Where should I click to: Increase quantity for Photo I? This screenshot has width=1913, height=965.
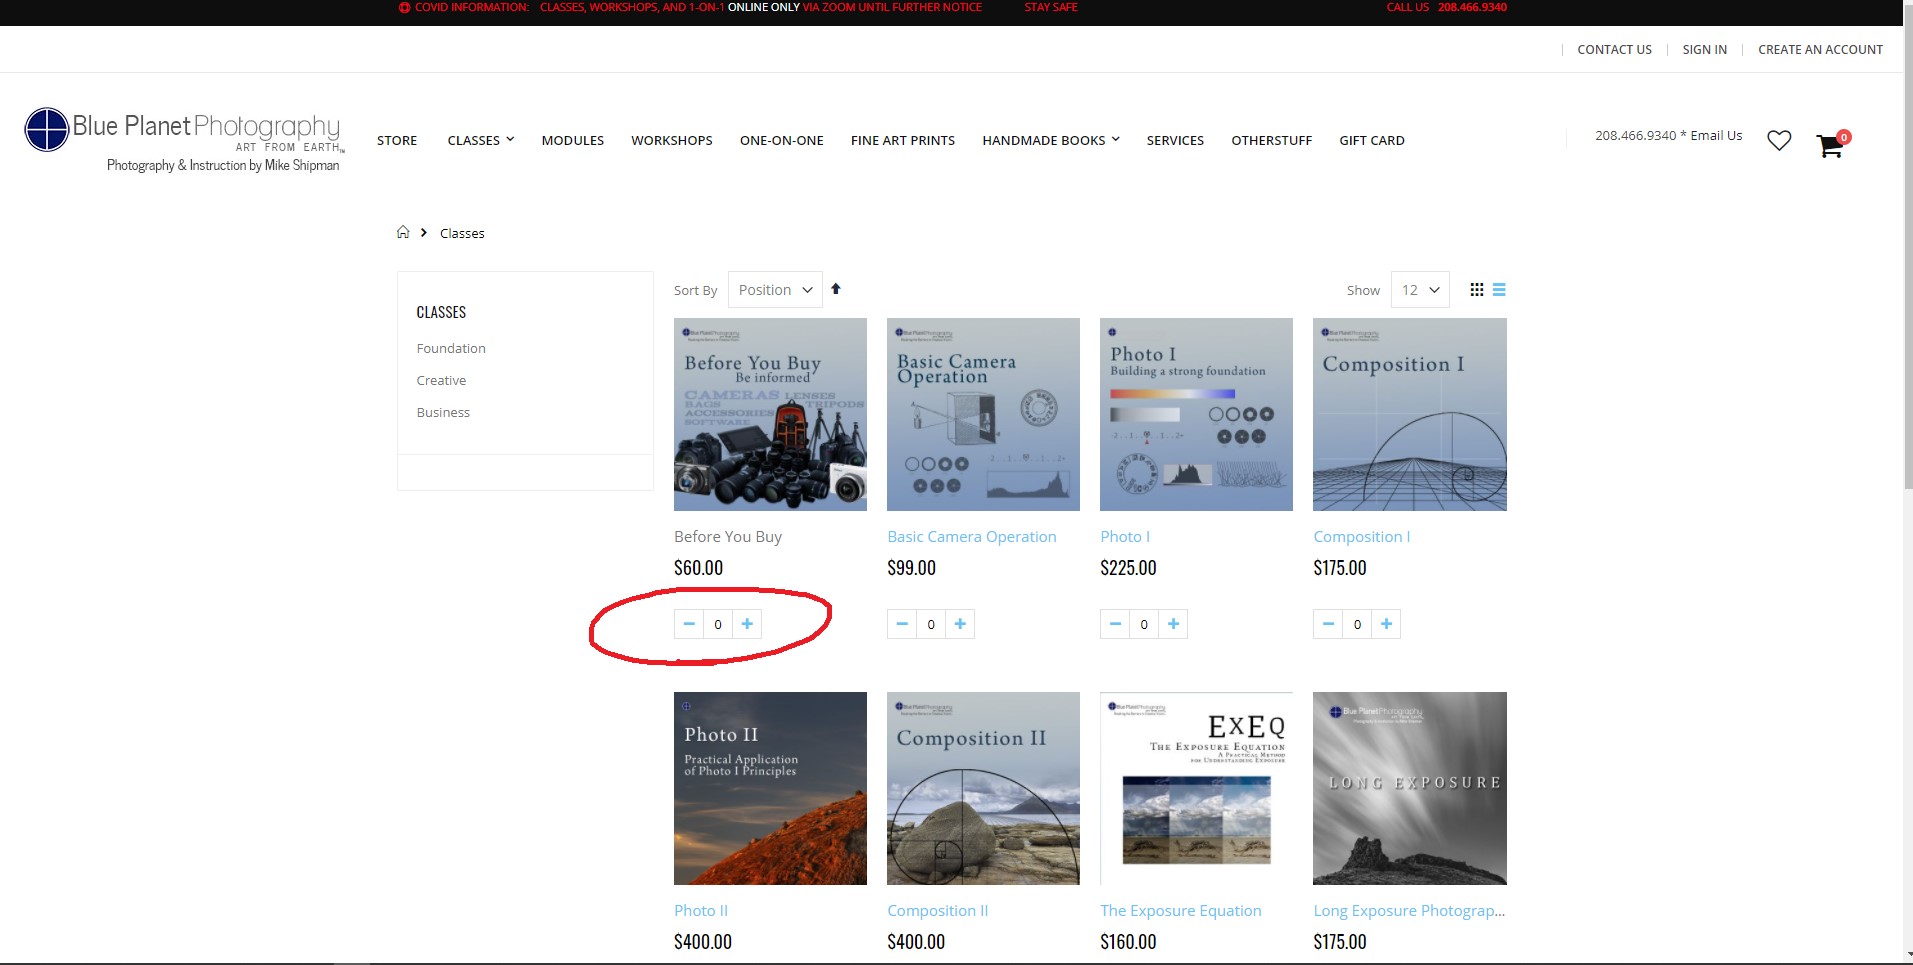pyautogui.click(x=1172, y=623)
